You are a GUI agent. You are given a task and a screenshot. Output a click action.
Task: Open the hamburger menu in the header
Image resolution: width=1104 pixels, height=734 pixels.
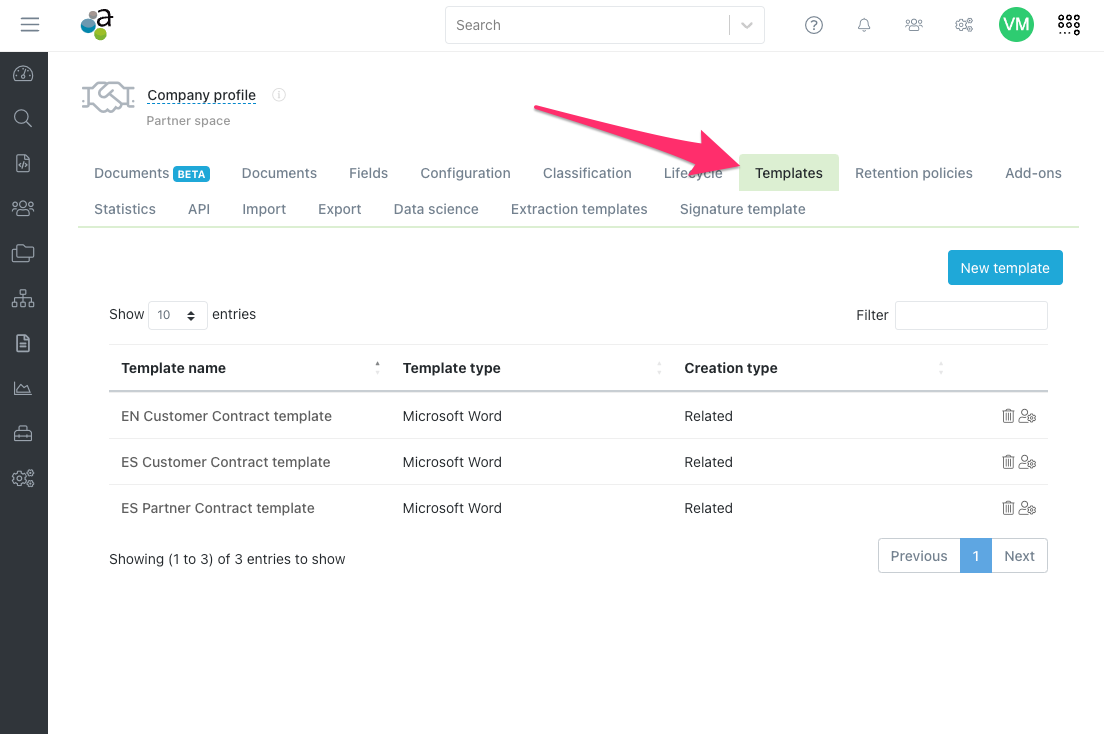pos(30,25)
